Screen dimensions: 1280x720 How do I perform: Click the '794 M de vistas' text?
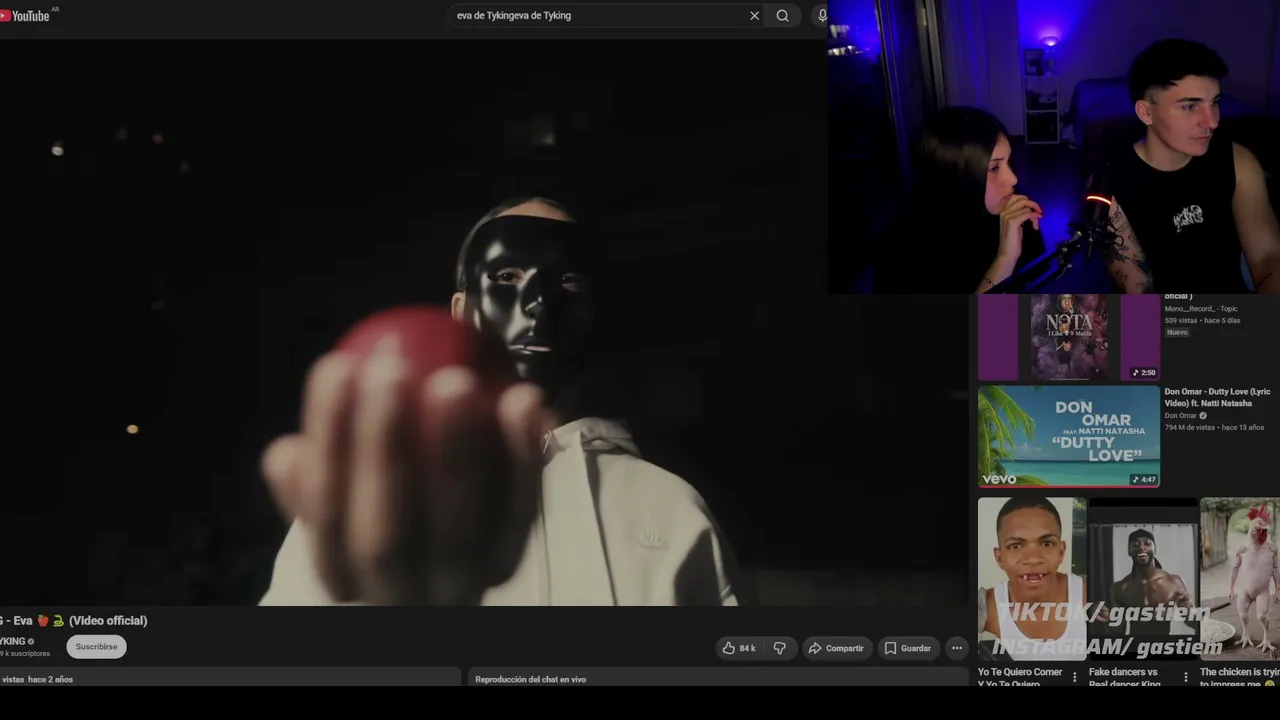[x=1189, y=427]
